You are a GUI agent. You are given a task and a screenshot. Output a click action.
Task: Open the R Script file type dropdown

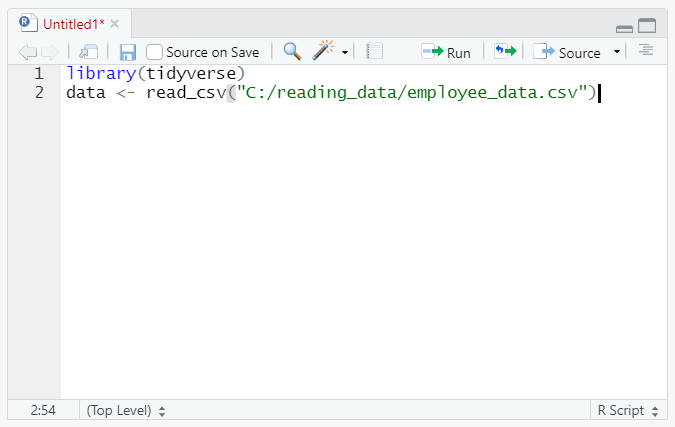628,410
